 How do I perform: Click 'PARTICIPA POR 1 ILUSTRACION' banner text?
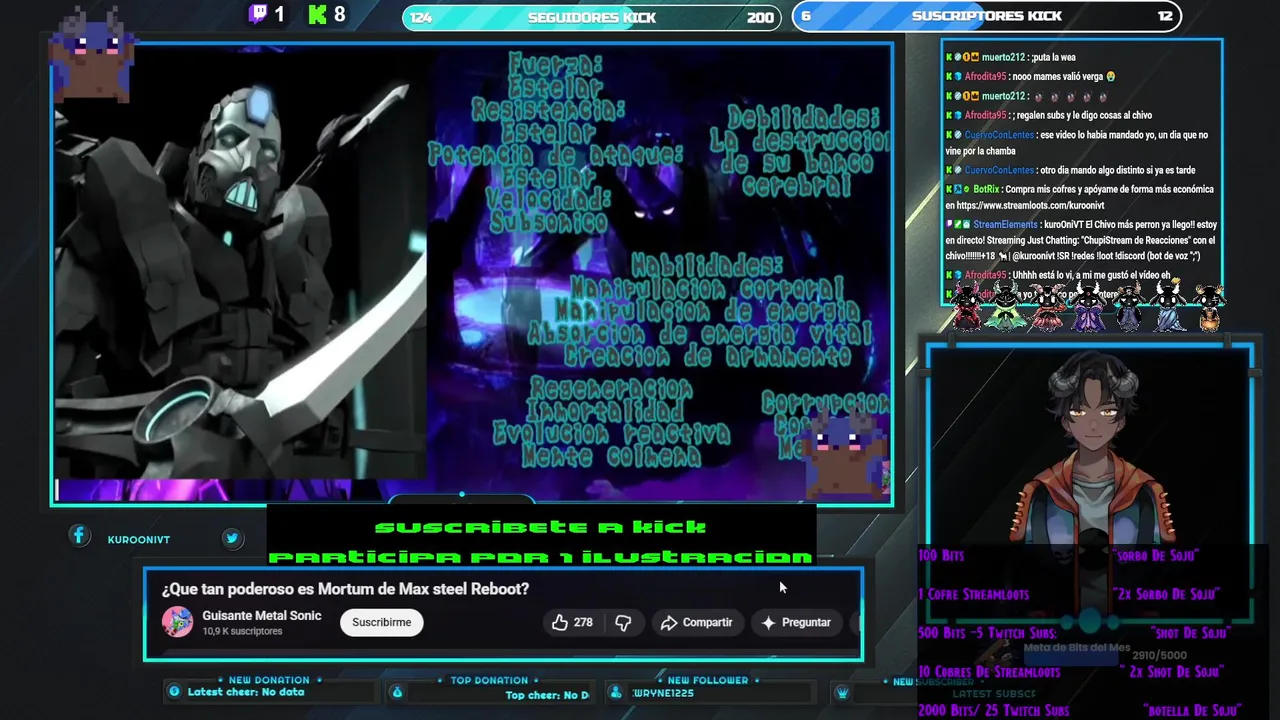541,557
